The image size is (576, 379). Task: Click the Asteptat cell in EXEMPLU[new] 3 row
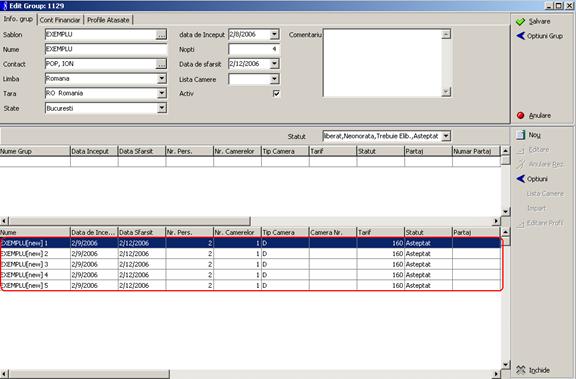coord(428,264)
